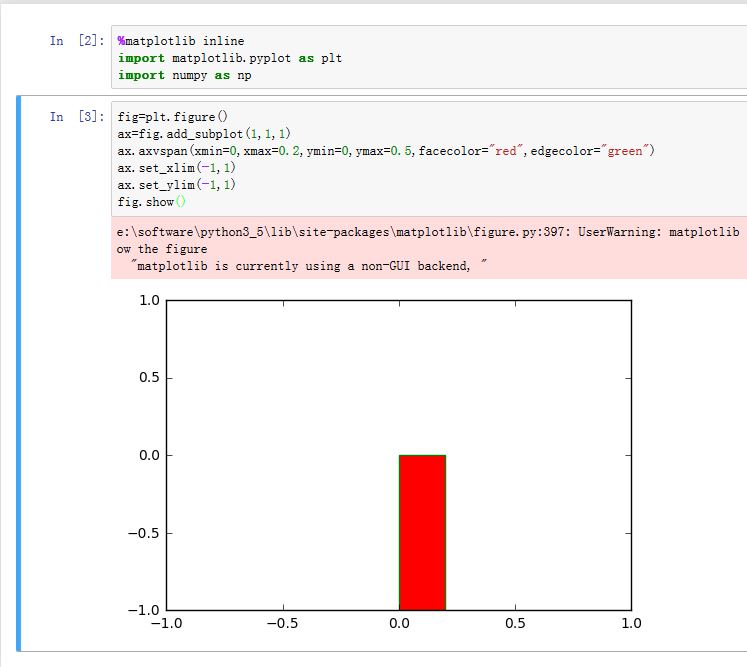Click the ax.axvspan code line
747x667 pixels.
386,151
